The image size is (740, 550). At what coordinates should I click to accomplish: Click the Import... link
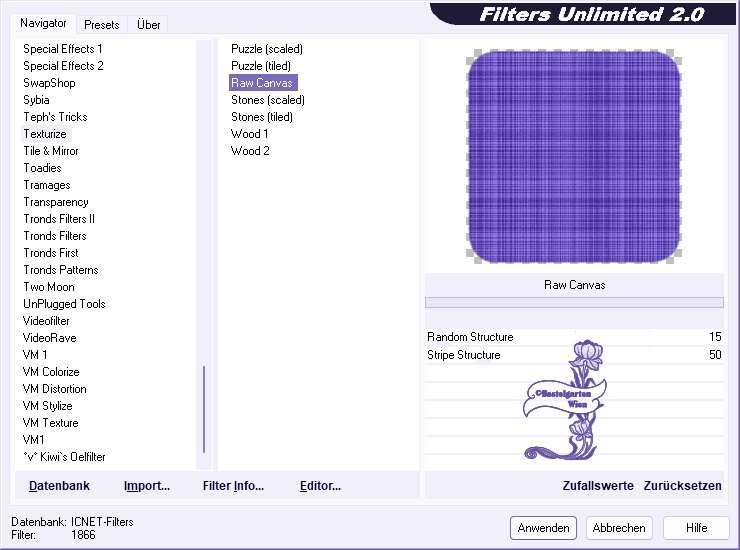pos(147,485)
